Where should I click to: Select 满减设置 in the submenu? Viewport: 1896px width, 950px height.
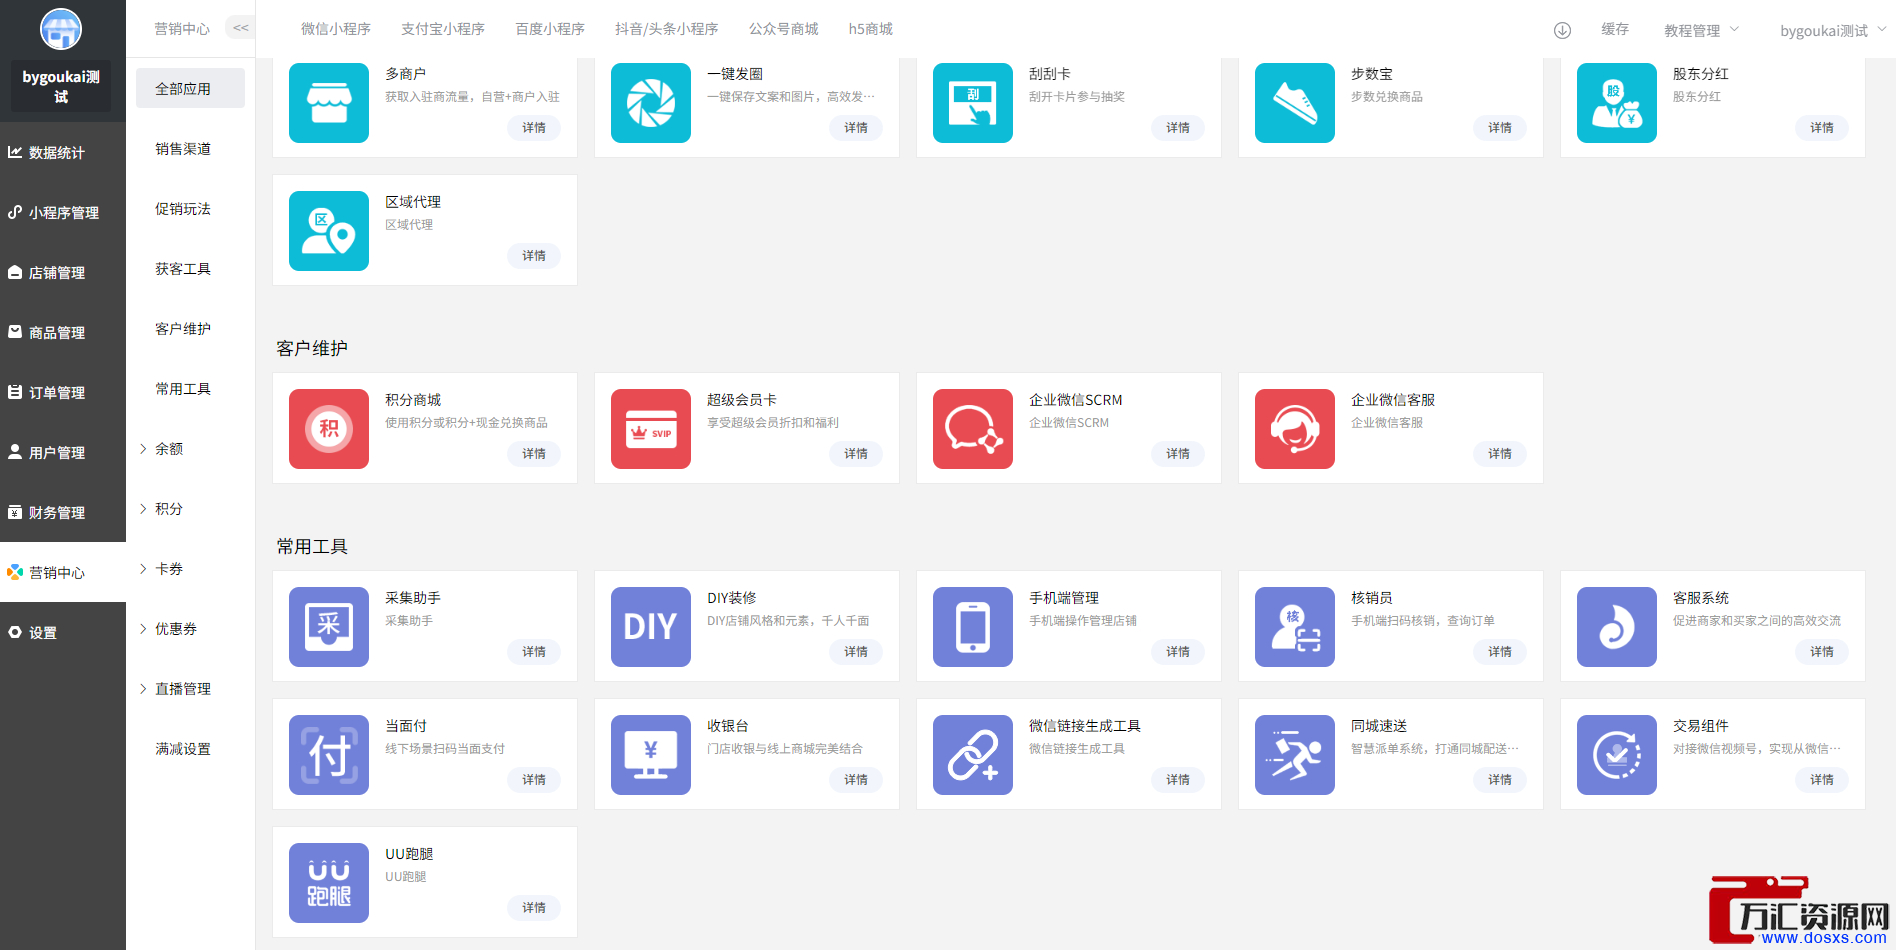182,749
